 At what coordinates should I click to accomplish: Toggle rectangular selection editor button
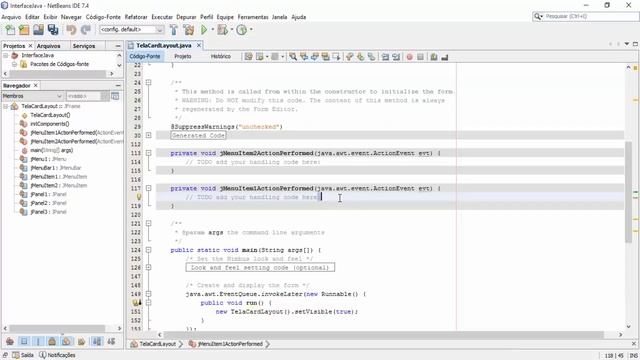tap(336, 57)
